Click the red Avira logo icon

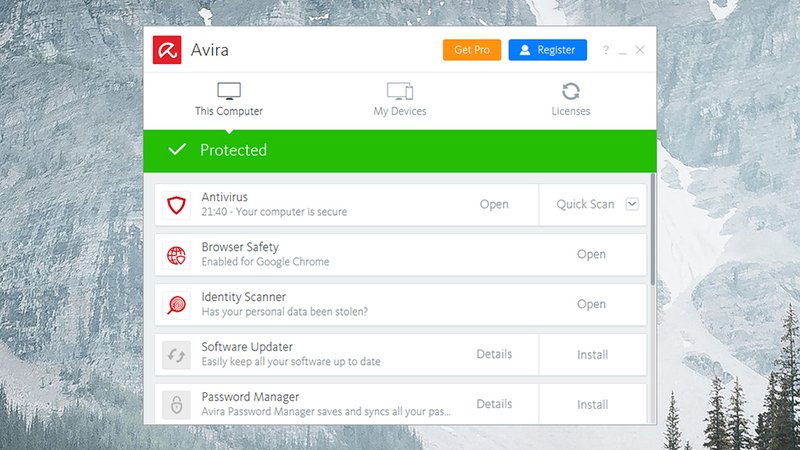(x=167, y=50)
